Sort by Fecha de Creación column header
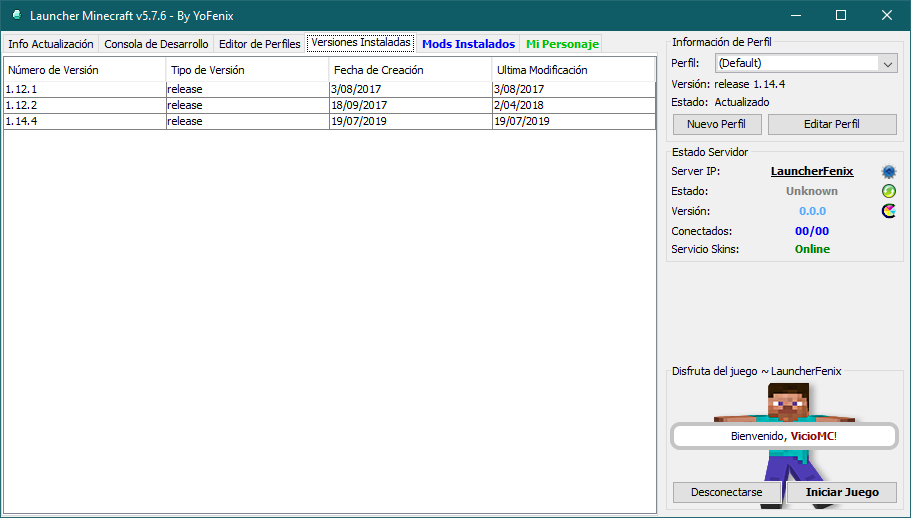 [x=410, y=70]
